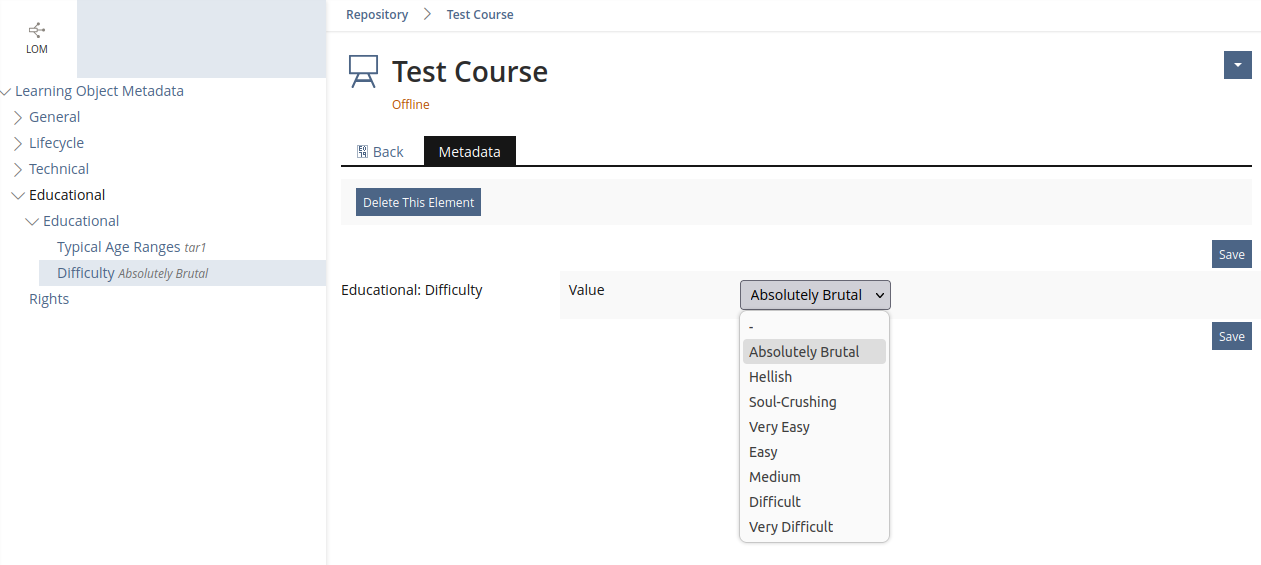Select Typical Age Ranges tree item

pyautogui.click(x=118, y=247)
